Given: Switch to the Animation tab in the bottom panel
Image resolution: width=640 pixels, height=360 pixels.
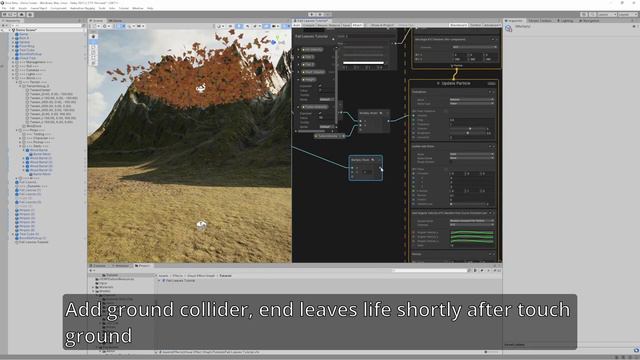Looking at the screenshot, I should 121,266.
